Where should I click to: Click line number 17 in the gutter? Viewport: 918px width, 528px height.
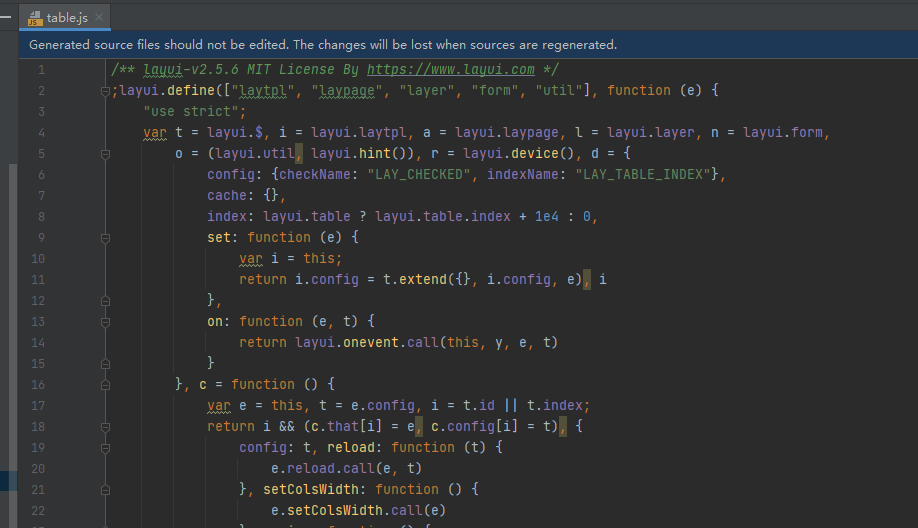38,406
